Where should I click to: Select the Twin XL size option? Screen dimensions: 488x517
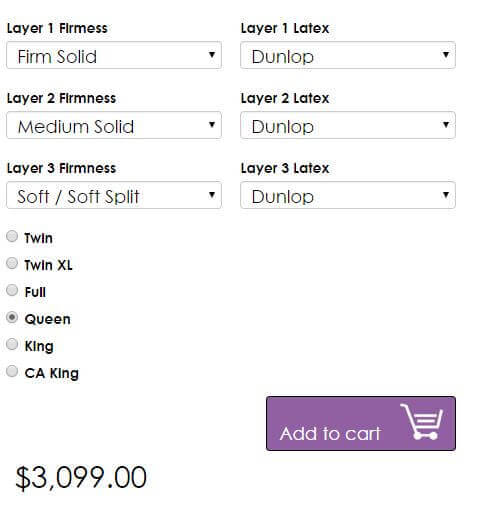click(12, 263)
